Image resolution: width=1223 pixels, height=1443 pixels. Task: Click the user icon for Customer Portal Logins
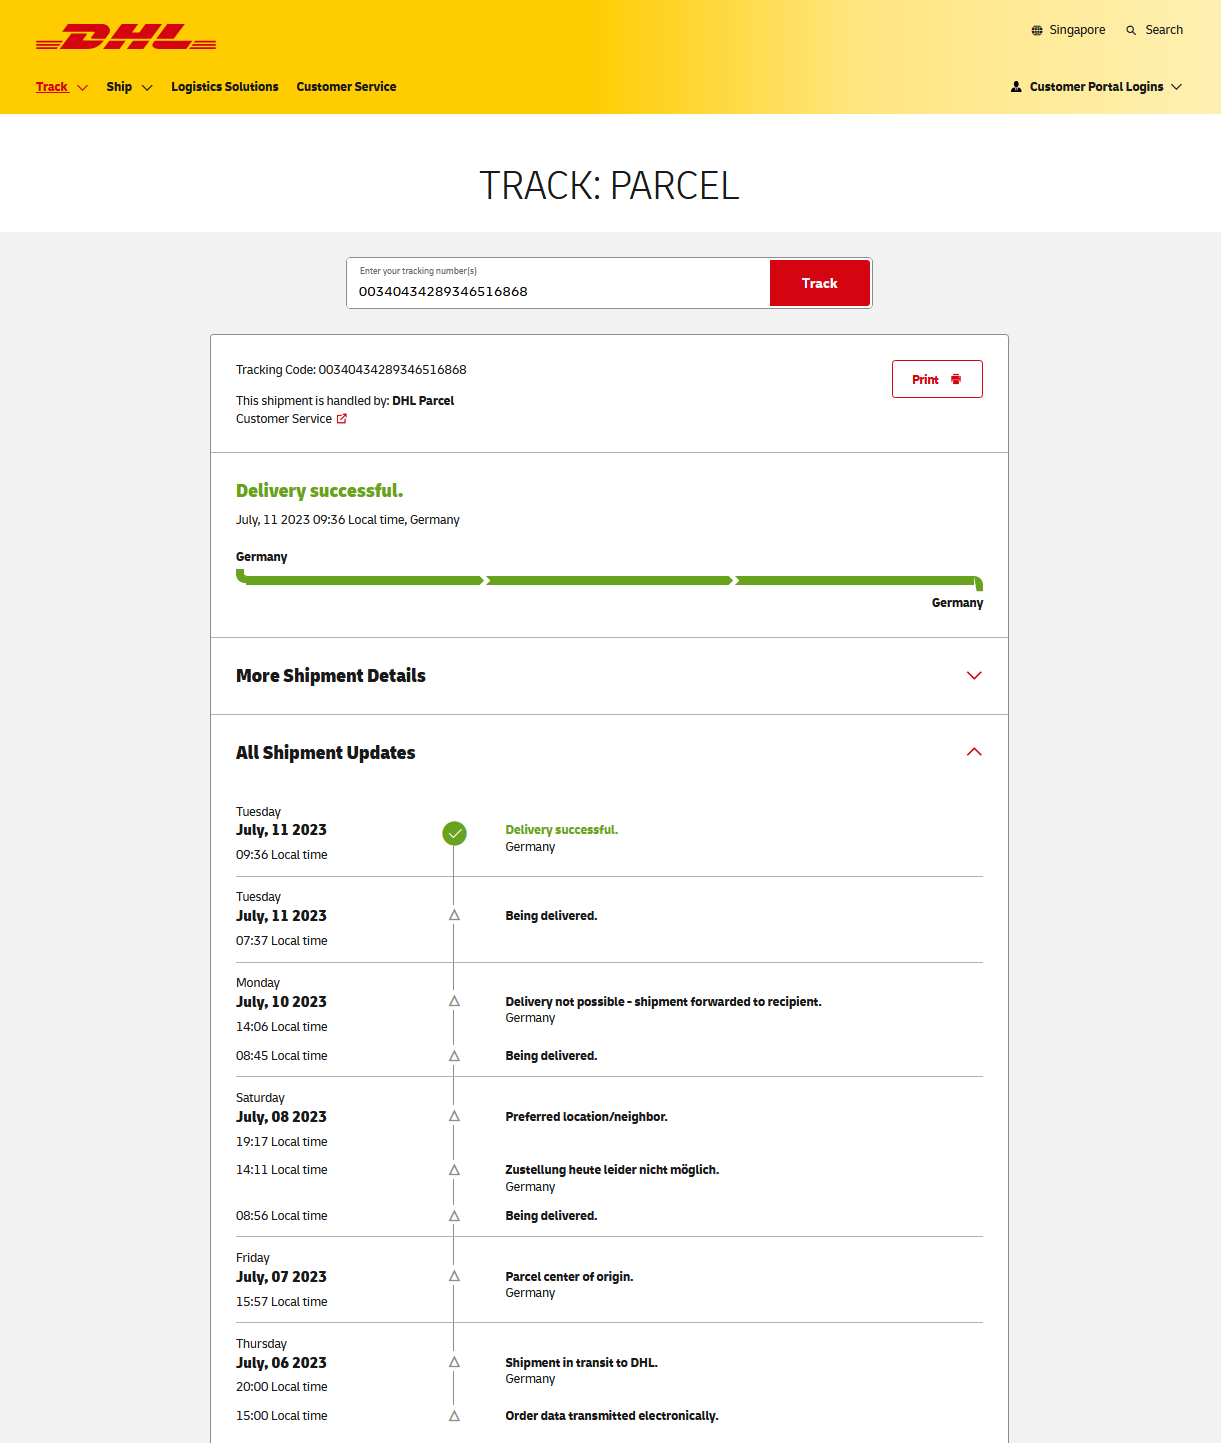1016,87
